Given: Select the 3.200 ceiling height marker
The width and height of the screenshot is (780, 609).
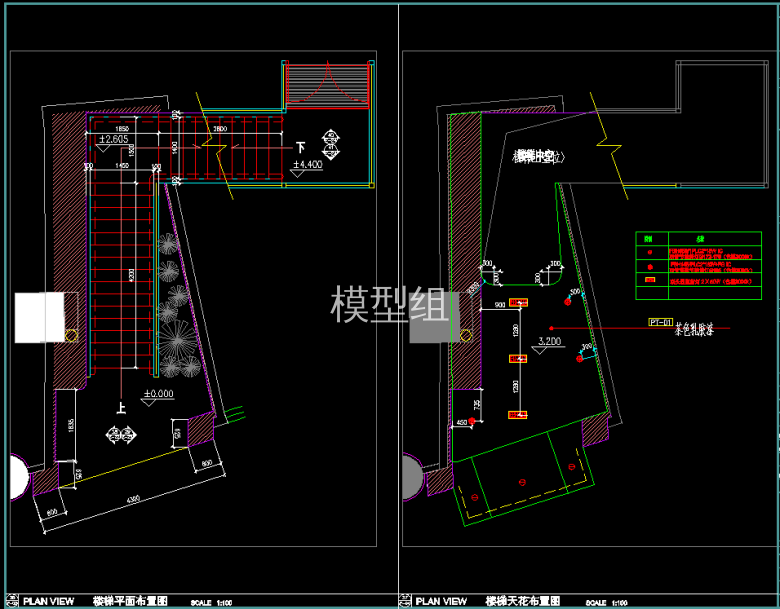Looking at the screenshot, I should tap(550, 342).
